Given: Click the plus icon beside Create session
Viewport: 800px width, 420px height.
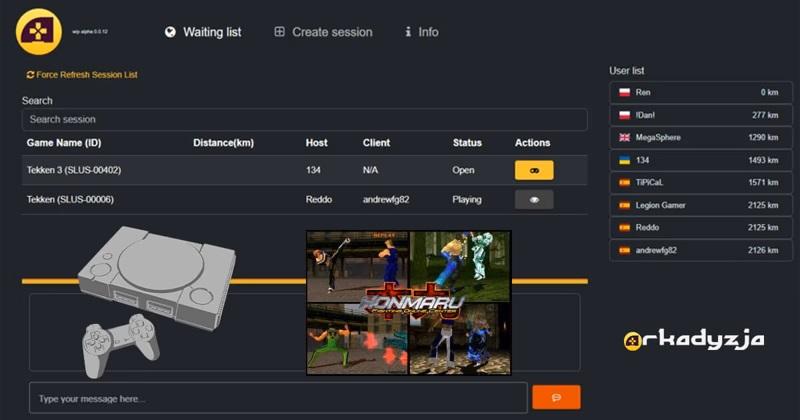Looking at the screenshot, I should (280, 32).
